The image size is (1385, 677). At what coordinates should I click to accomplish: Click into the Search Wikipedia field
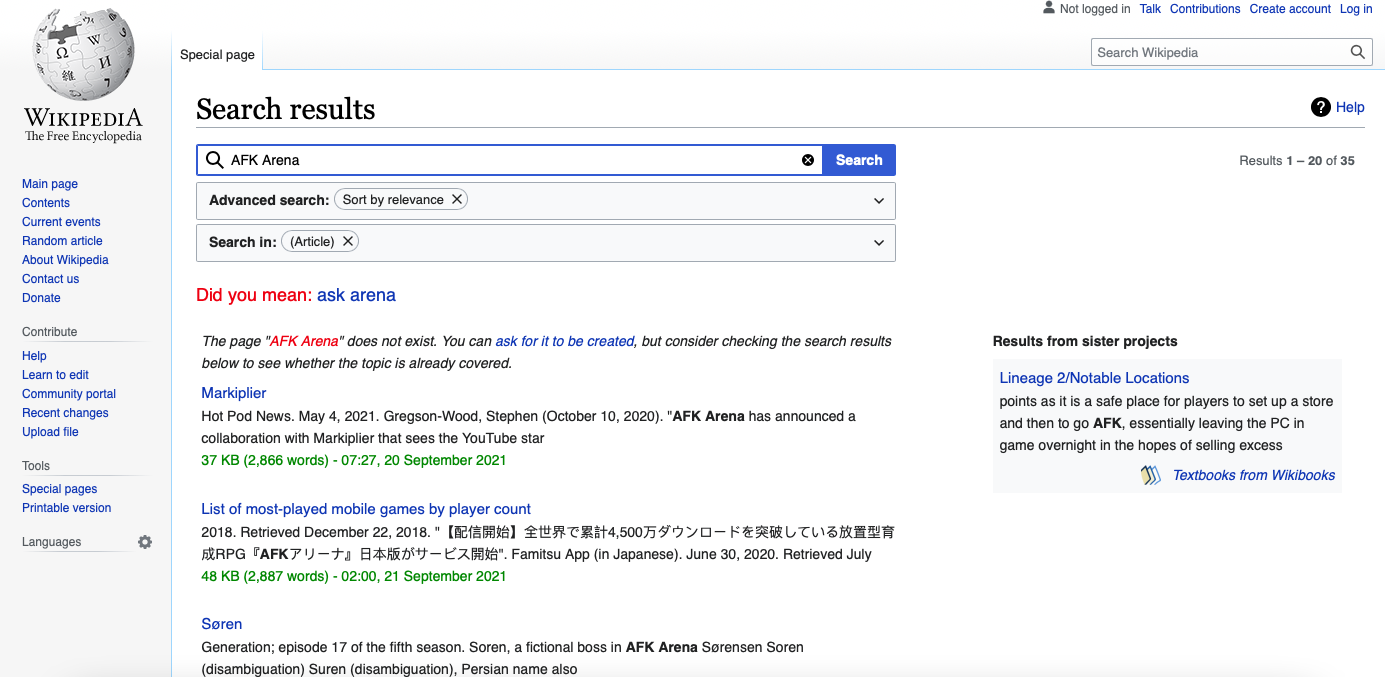(x=1218, y=53)
